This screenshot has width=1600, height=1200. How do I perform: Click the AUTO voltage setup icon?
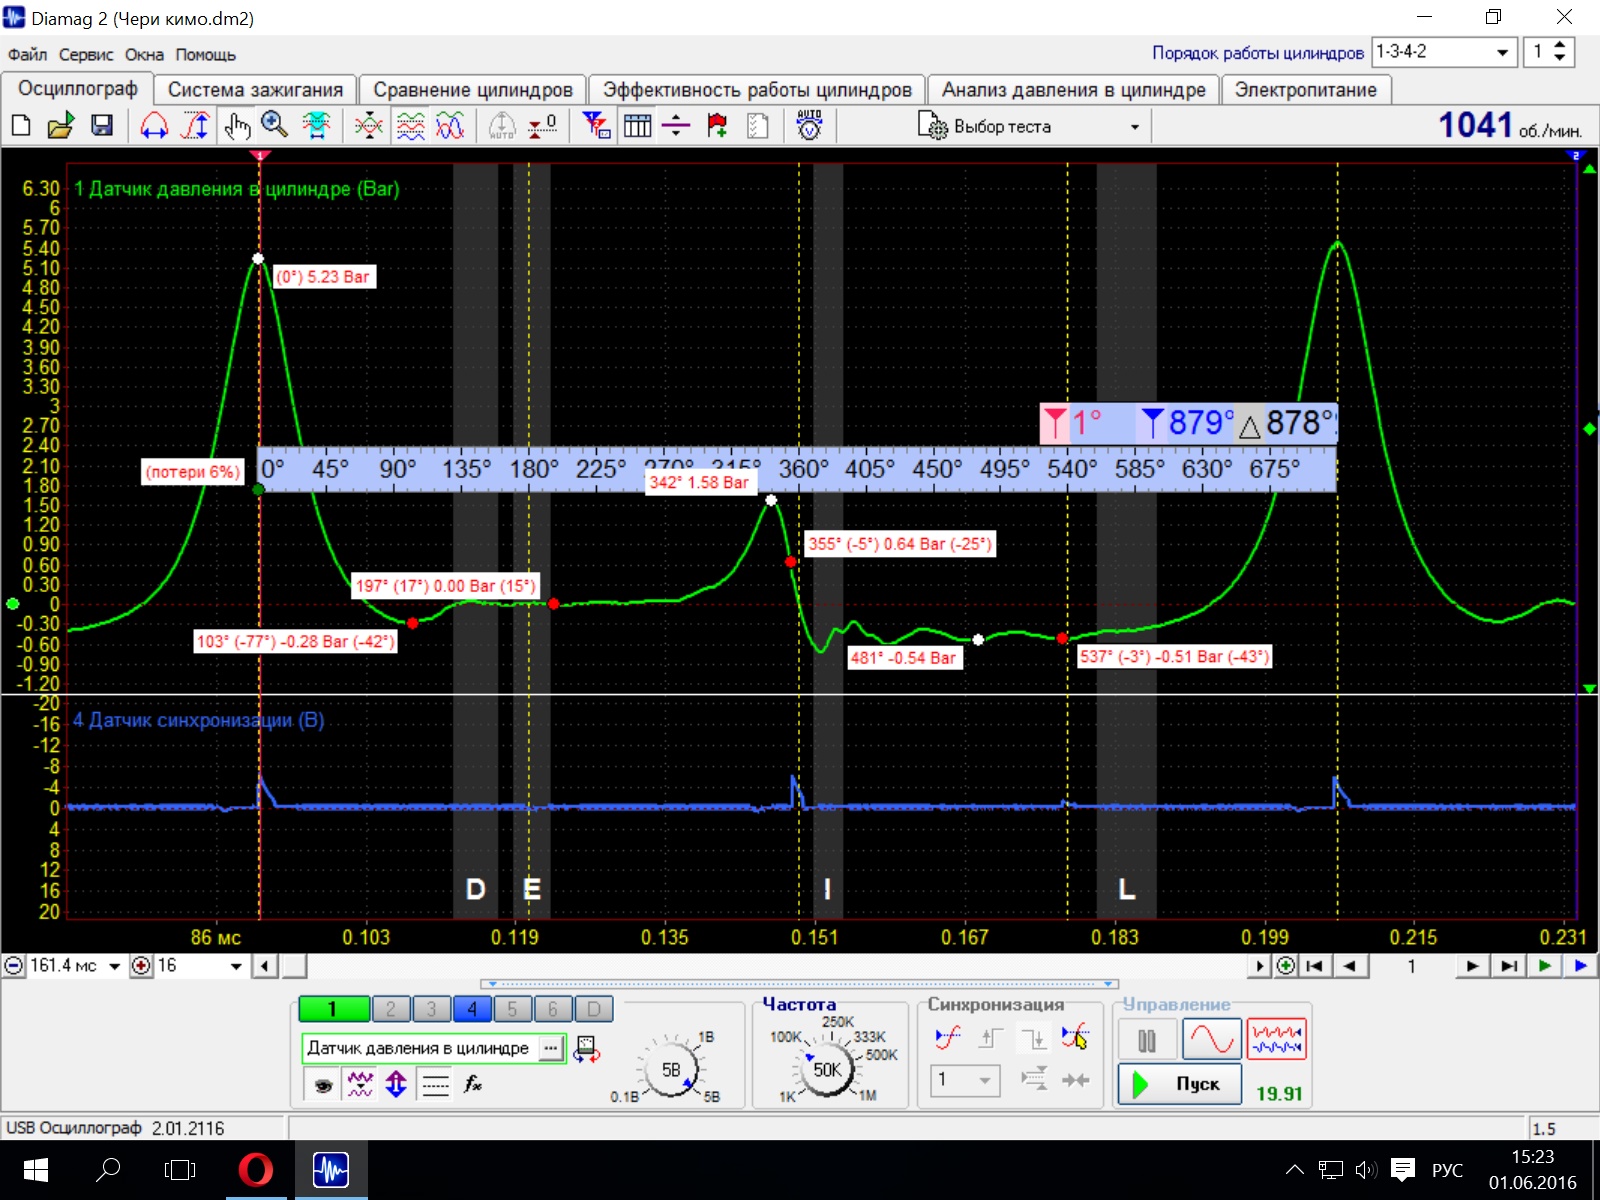[x=809, y=126]
